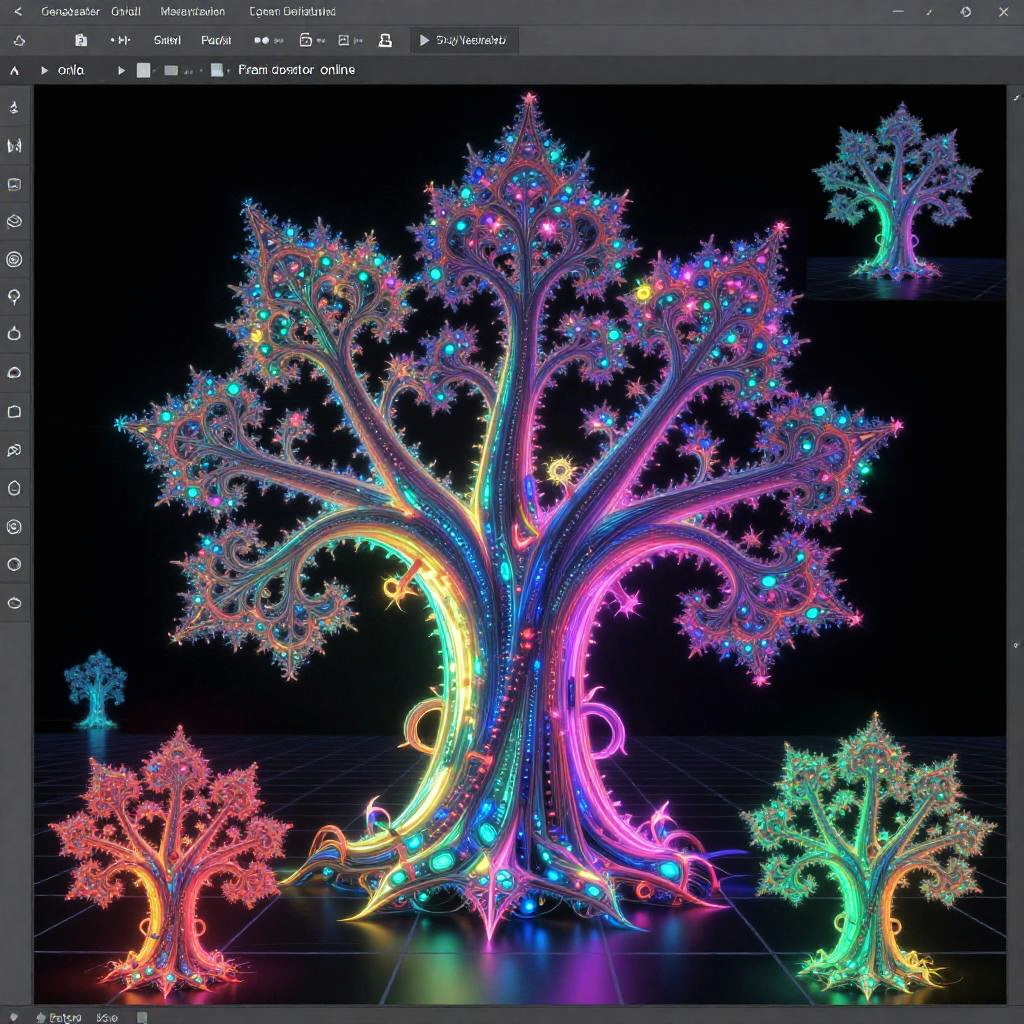Click the blue-gray swatch before 'Fram dosstor online'

217,70
